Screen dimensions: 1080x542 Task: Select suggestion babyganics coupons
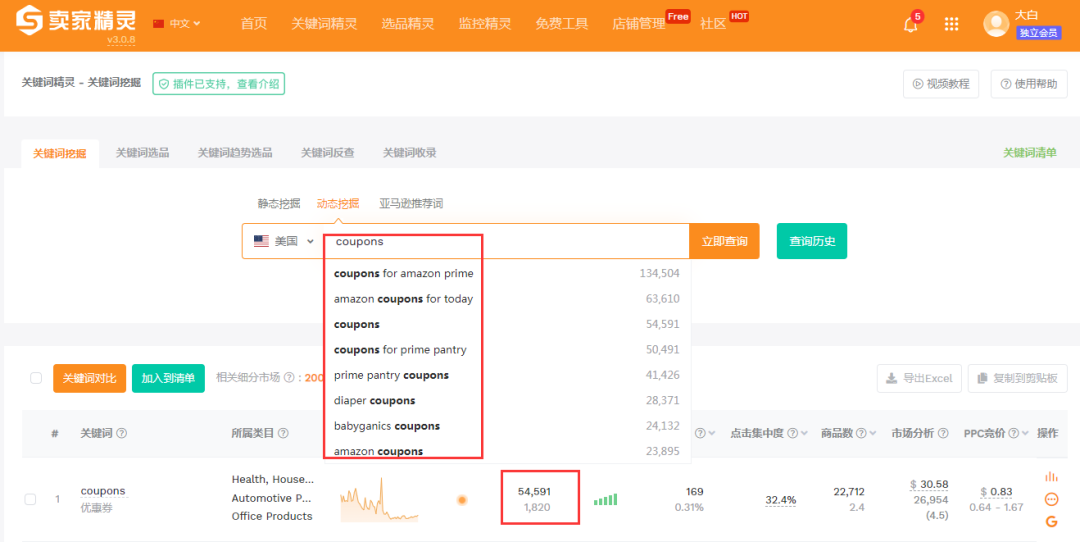point(507,426)
